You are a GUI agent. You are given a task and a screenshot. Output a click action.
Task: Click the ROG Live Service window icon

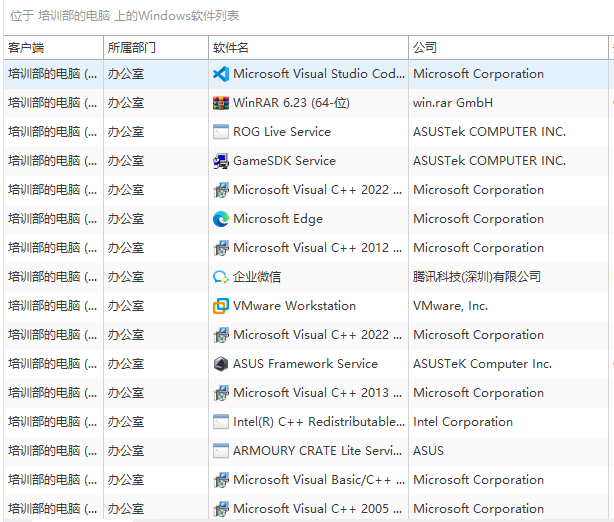pos(221,132)
